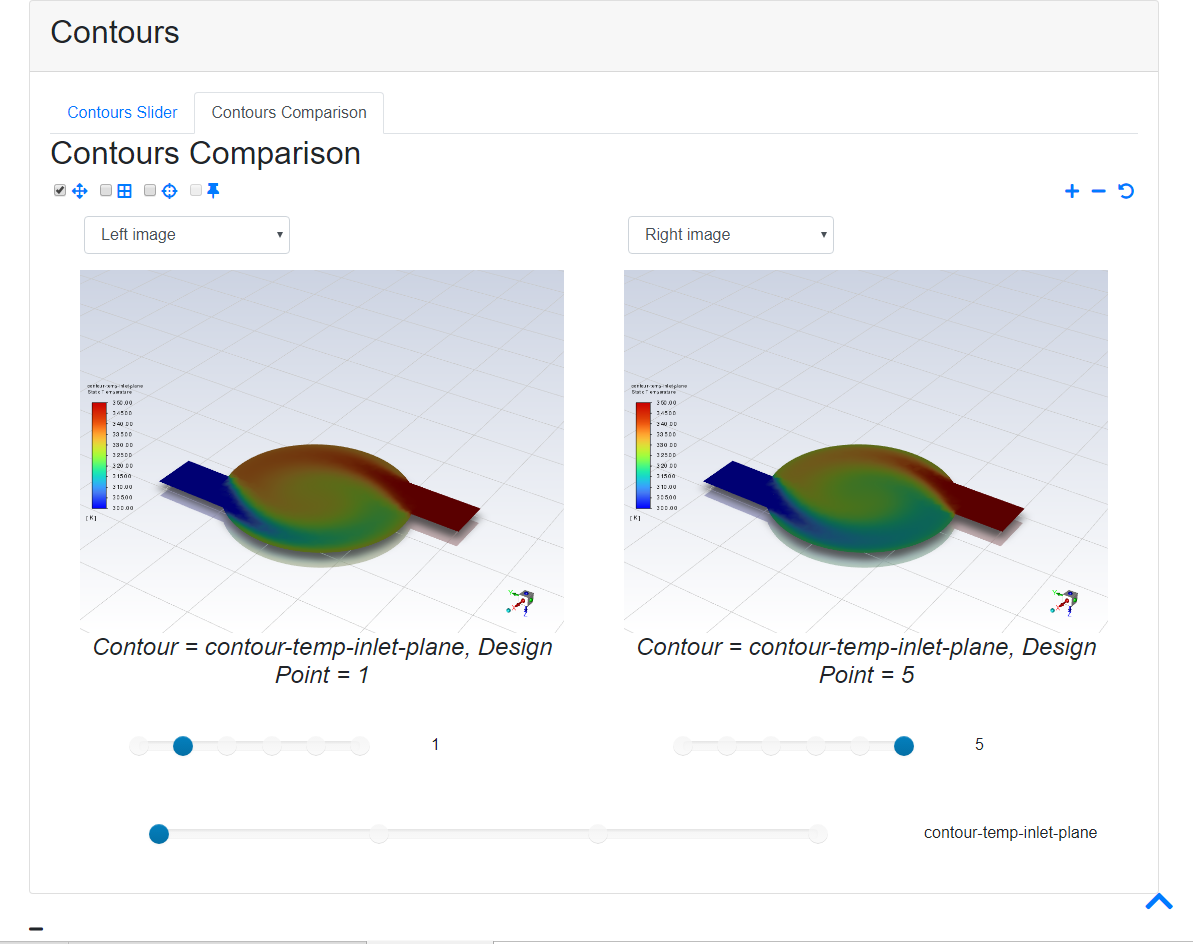This screenshot has height=944, width=1193.
Task: Open the Right image dropdown
Action: click(x=730, y=234)
